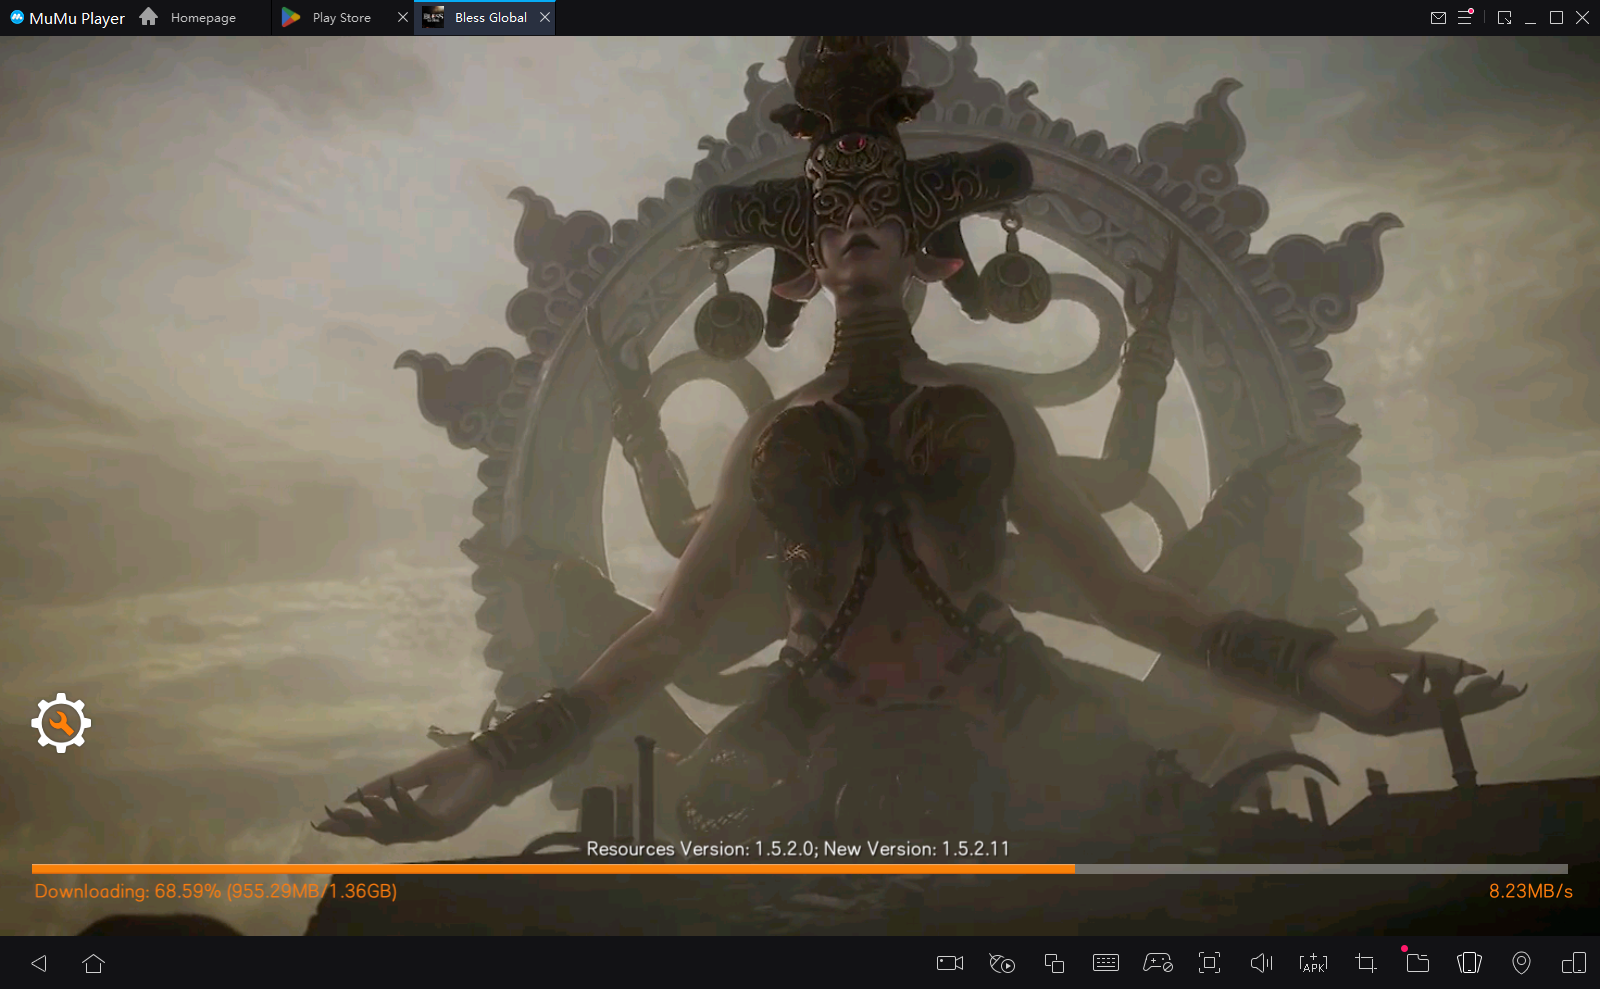The height and width of the screenshot is (989, 1600).
Task: Open the shared folder icon
Action: pyautogui.click(x=1417, y=963)
